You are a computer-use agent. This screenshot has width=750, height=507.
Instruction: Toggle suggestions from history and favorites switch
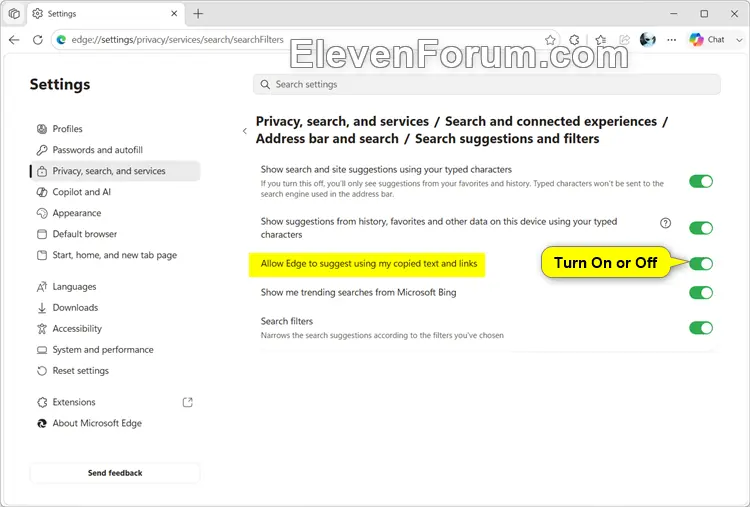pyautogui.click(x=701, y=228)
